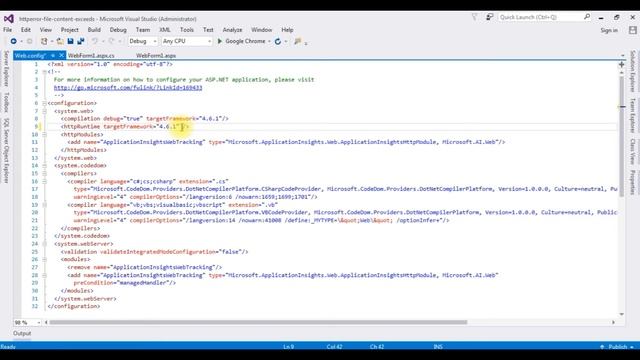Collapse the comment block at line 2
Screen dimensions: 640x360
coord(44,72)
